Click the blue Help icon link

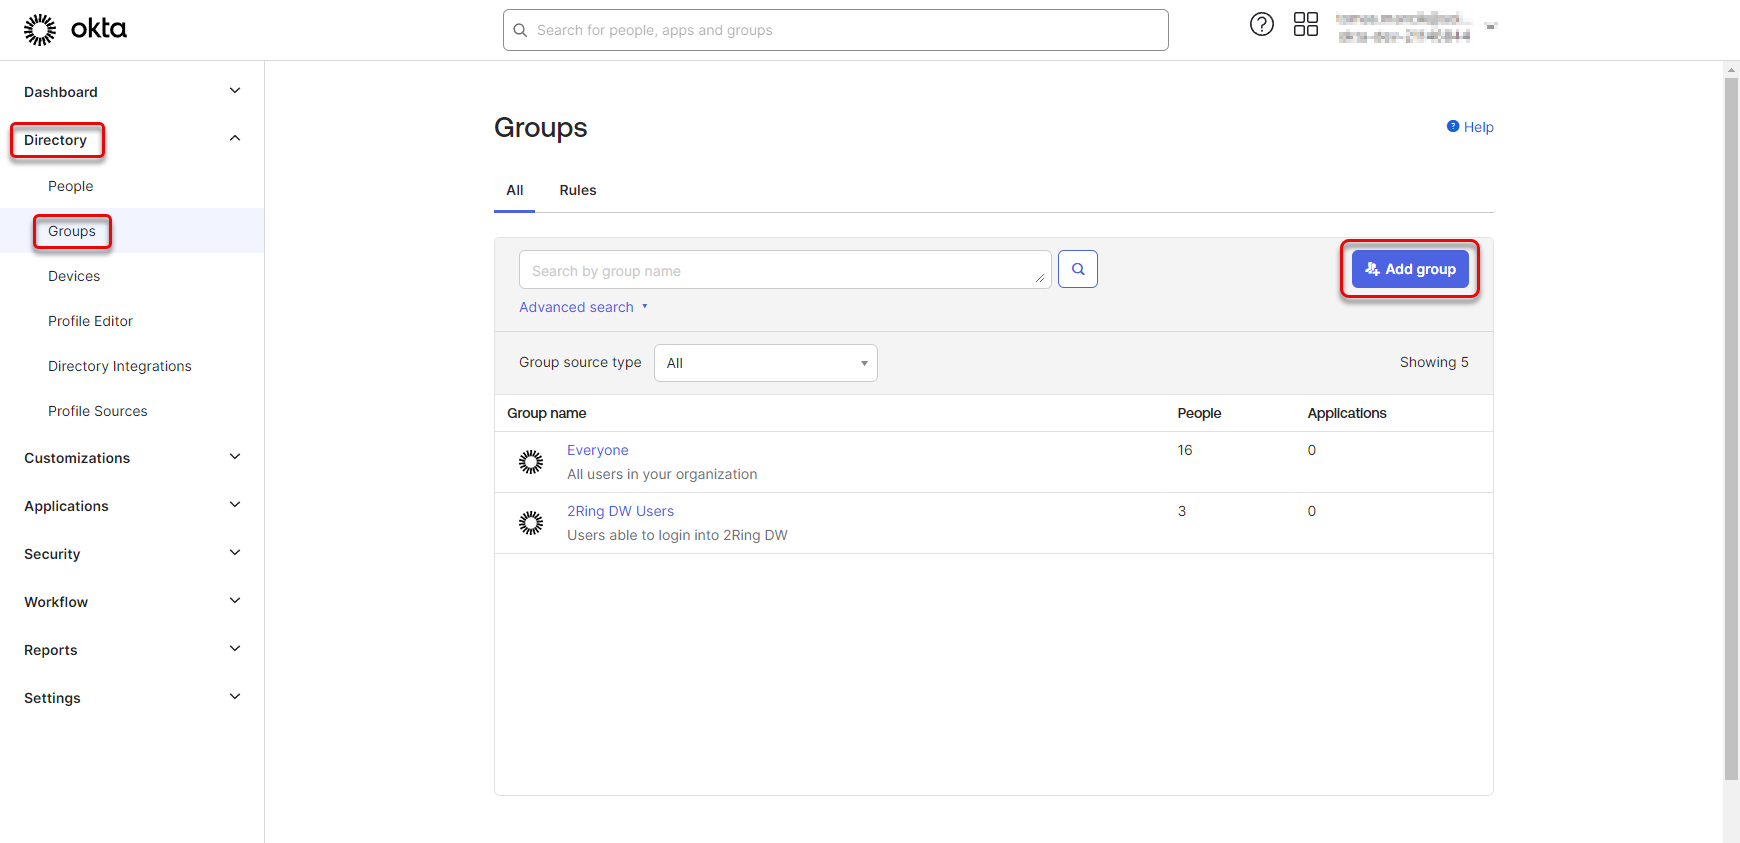click(x=1469, y=127)
